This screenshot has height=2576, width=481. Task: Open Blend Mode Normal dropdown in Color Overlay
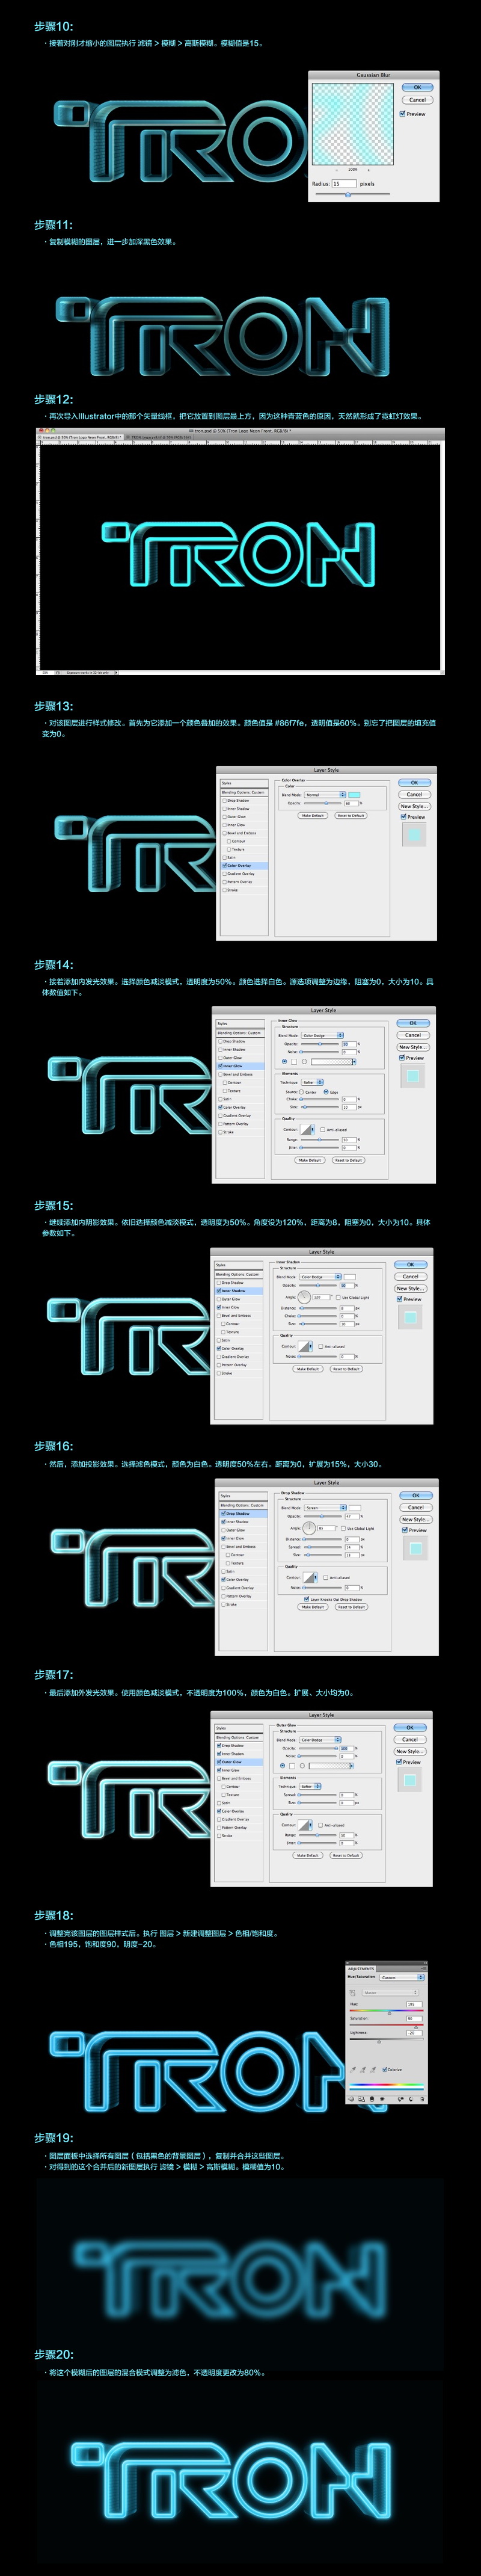click(x=325, y=794)
